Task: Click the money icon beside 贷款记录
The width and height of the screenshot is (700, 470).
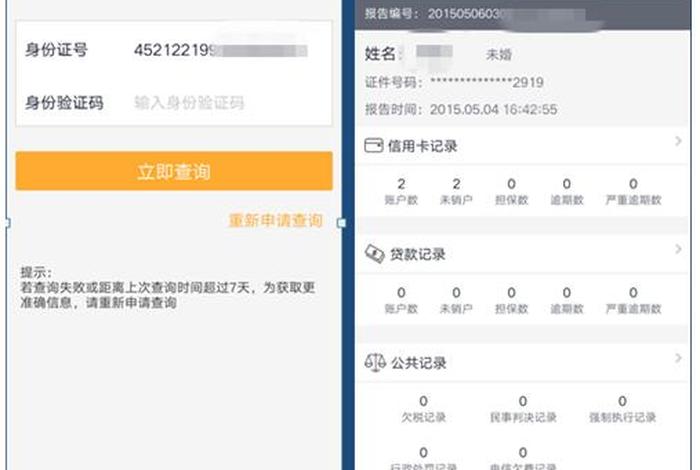Action: coord(375,254)
